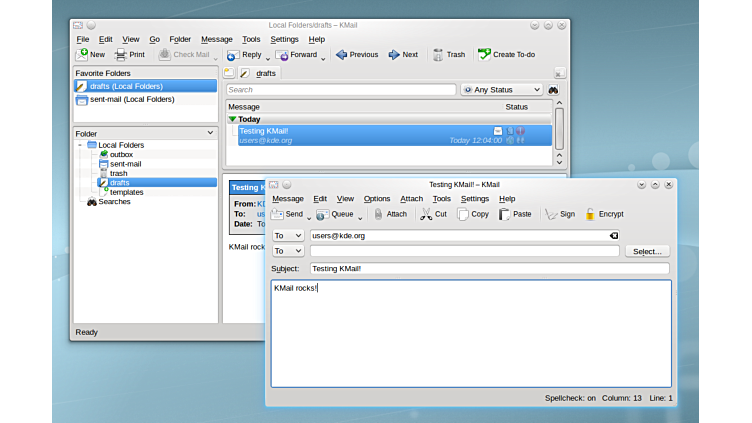
Task: Click the message list vertical scrollbar
Action: pos(559,130)
